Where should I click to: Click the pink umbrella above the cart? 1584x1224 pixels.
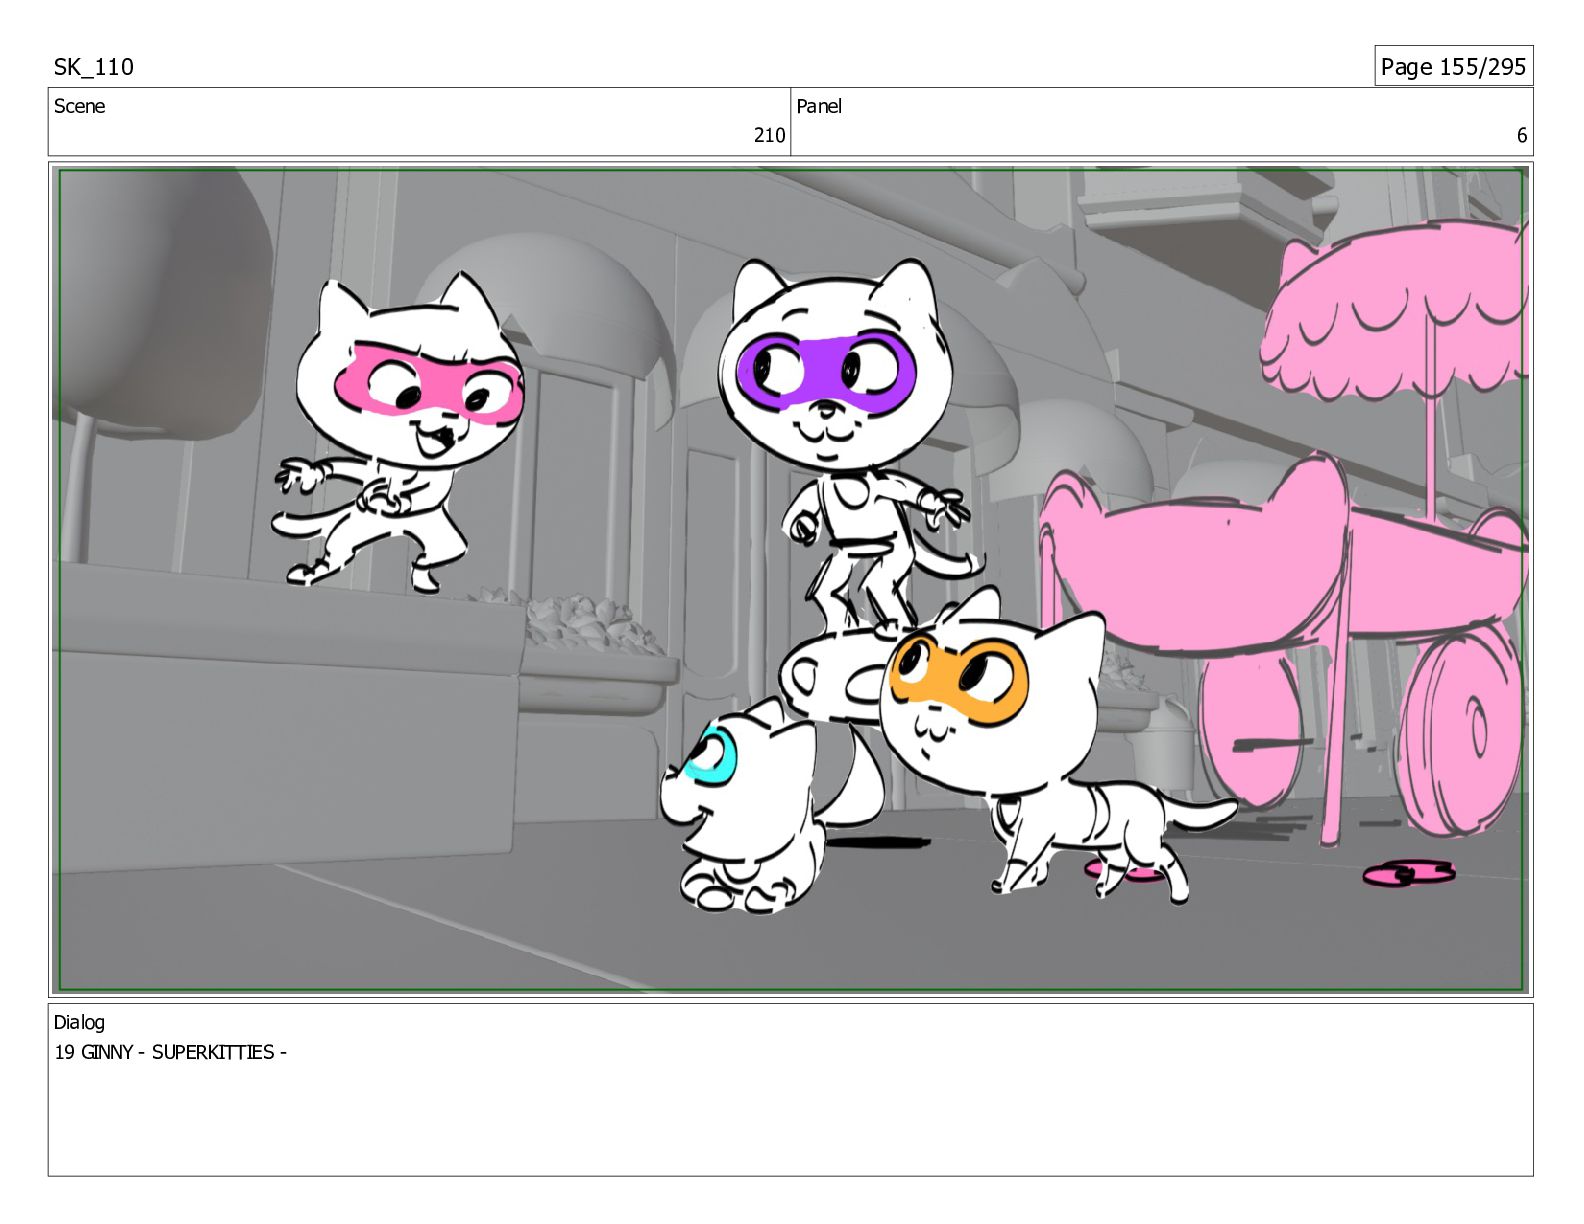coord(1395,310)
